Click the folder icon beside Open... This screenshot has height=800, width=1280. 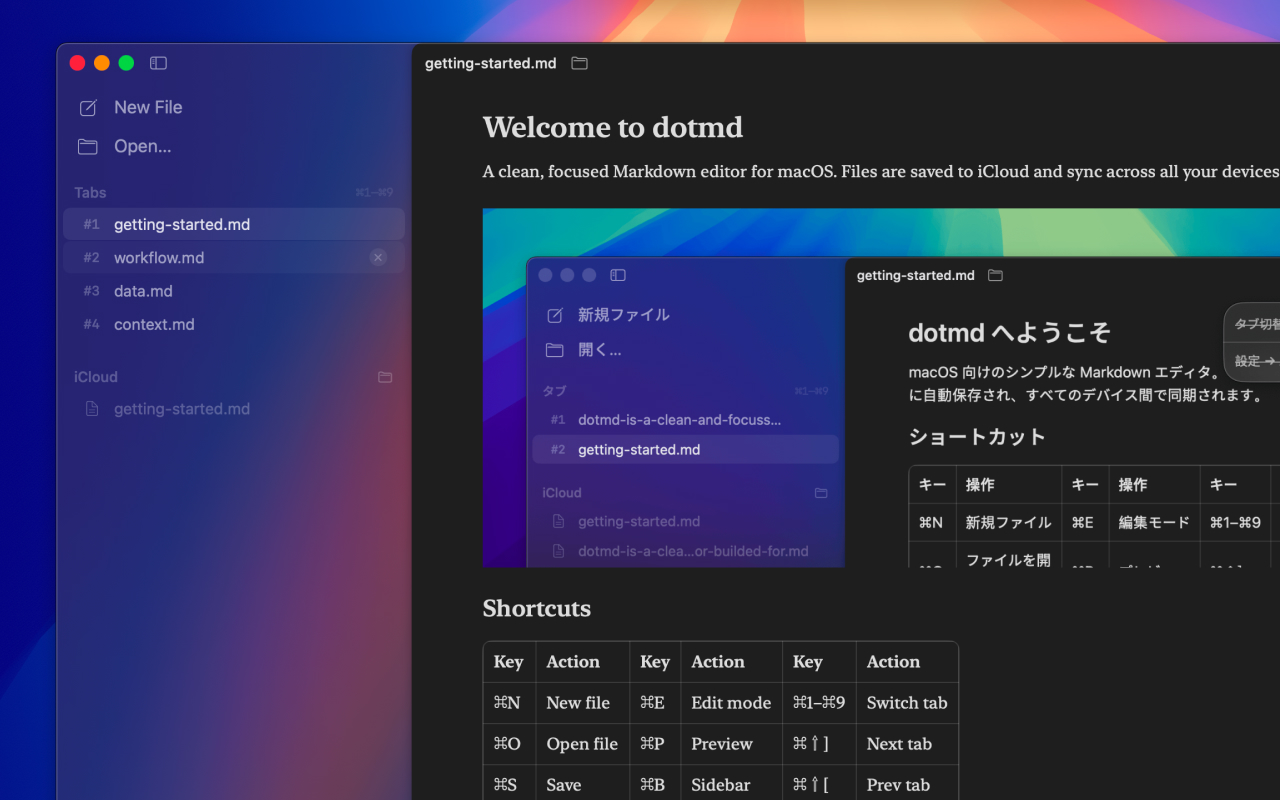(x=88, y=147)
